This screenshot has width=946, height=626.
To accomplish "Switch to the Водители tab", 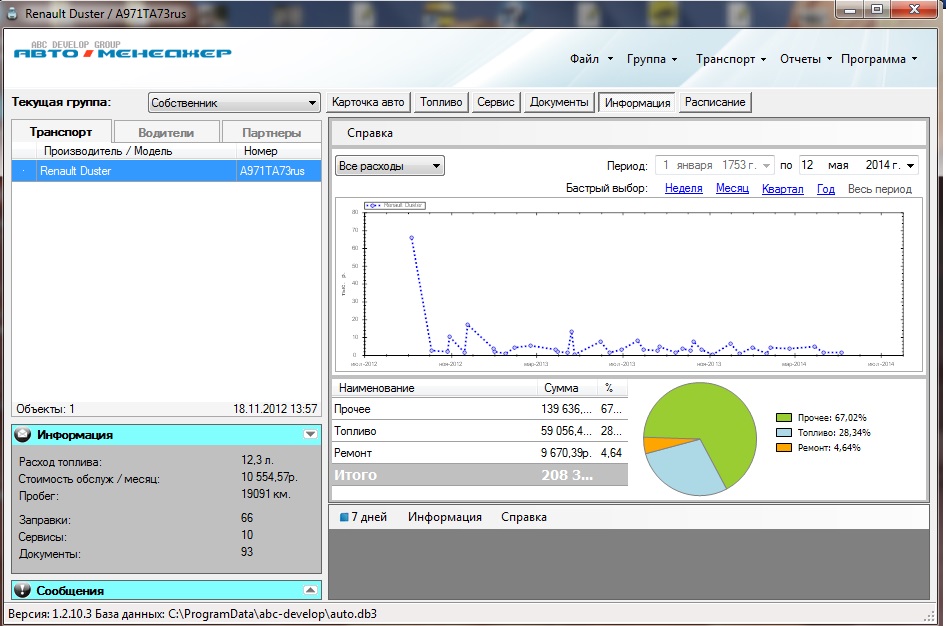I will click(166, 132).
